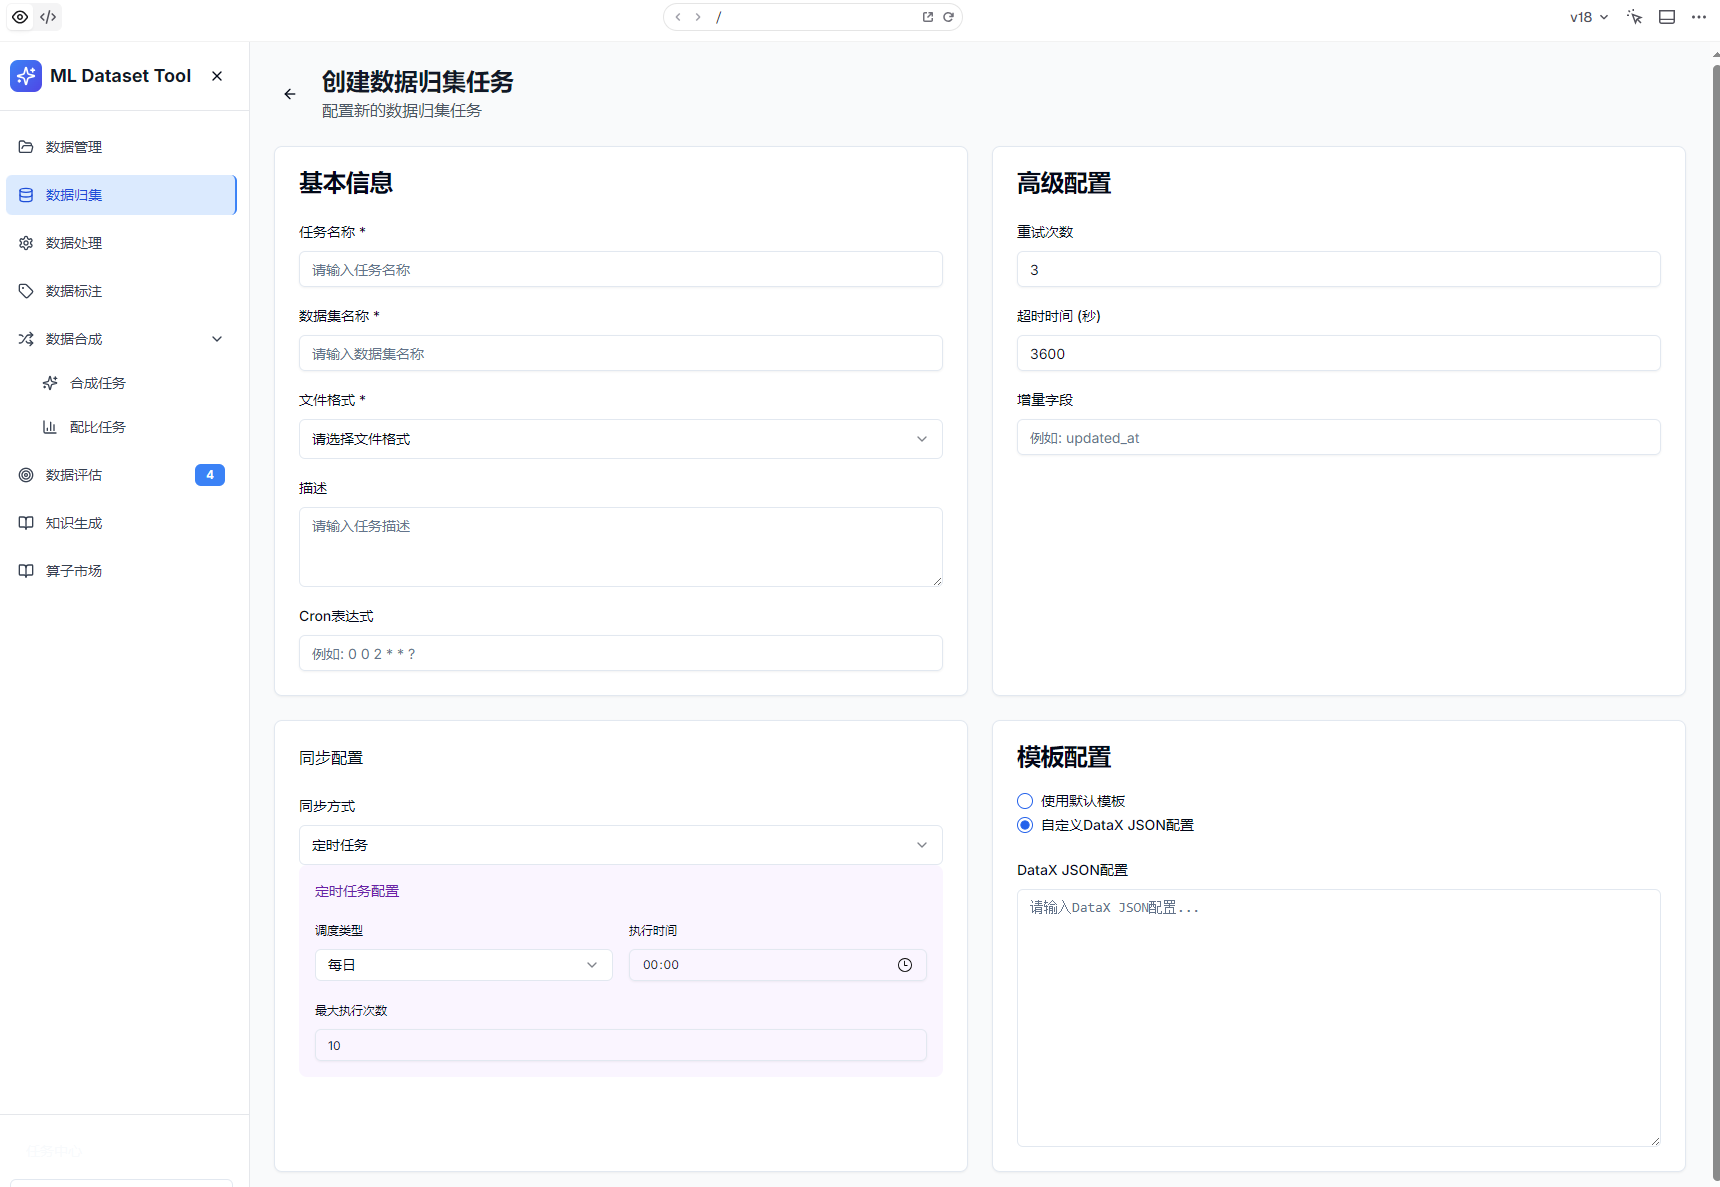The height and width of the screenshot is (1187, 1720).
Task: Click the clock icon in 执行时间 field
Action: point(904,965)
